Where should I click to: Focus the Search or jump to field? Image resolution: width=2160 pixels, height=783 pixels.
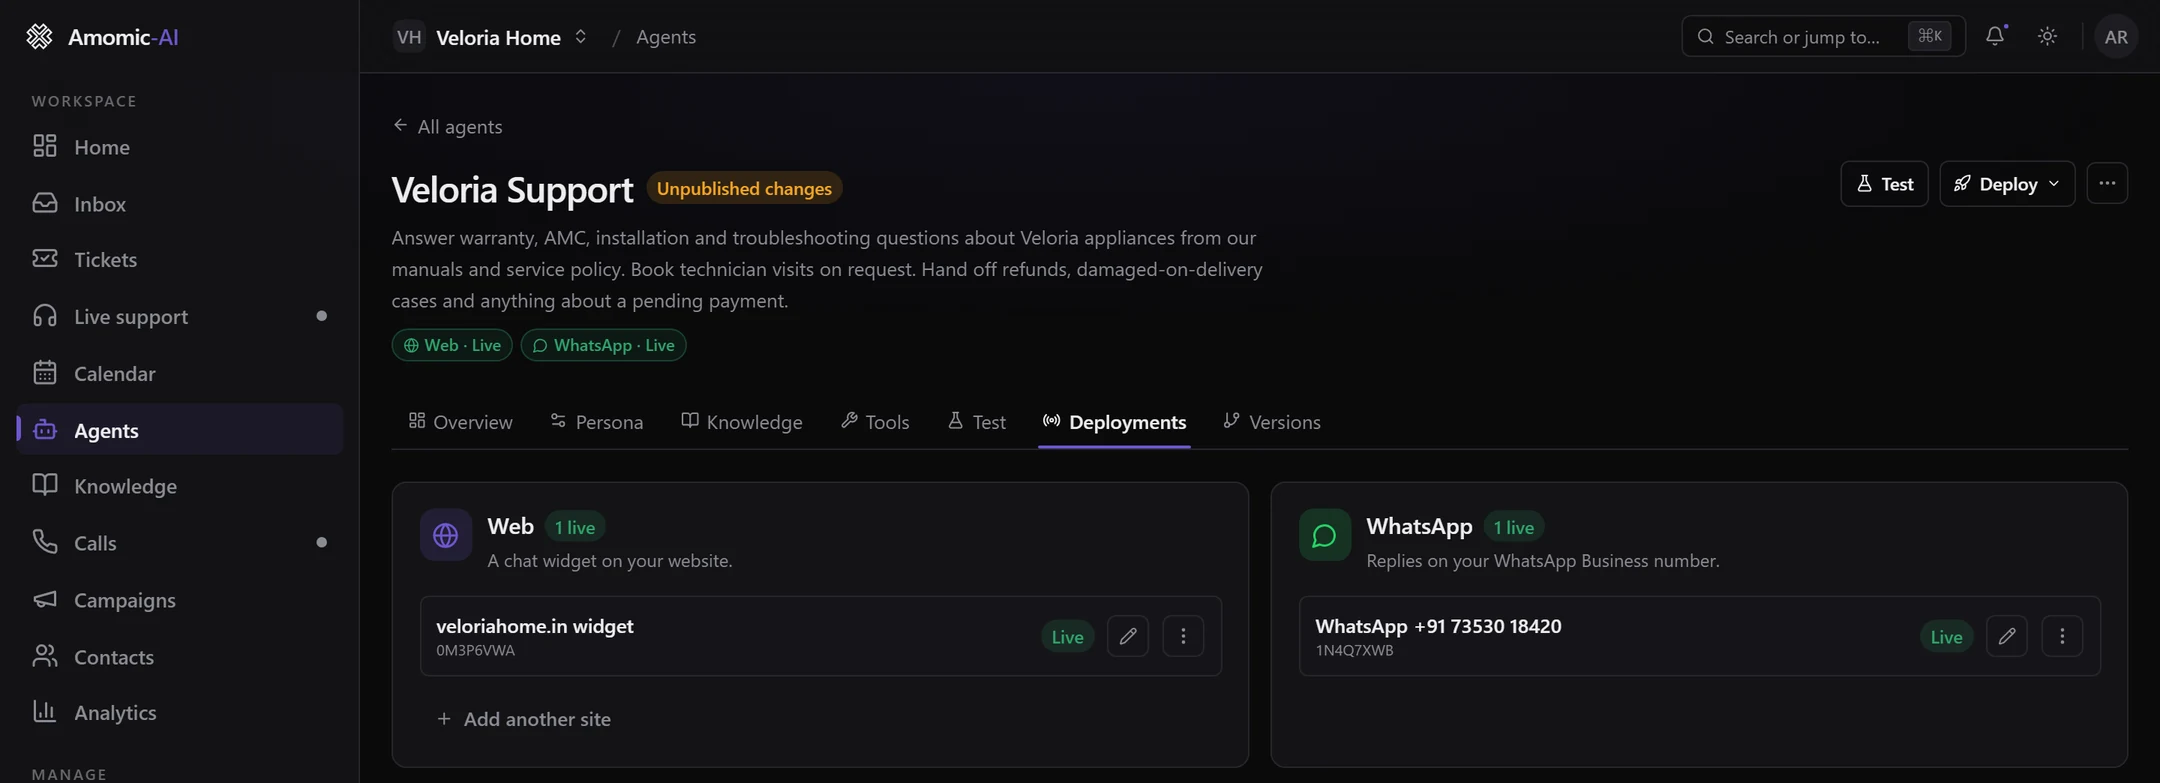coord(1823,37)
